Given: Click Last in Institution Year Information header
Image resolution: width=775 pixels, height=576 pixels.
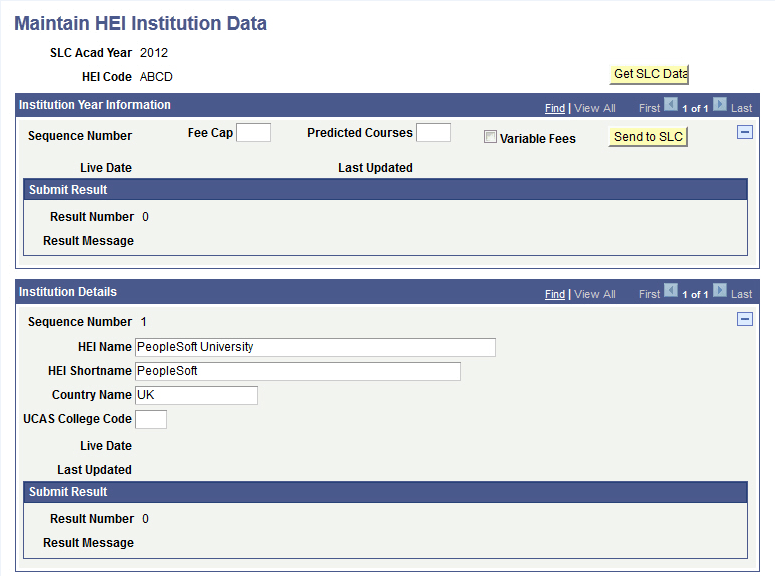Looking at the screenshot, I should tap(741, 108).
